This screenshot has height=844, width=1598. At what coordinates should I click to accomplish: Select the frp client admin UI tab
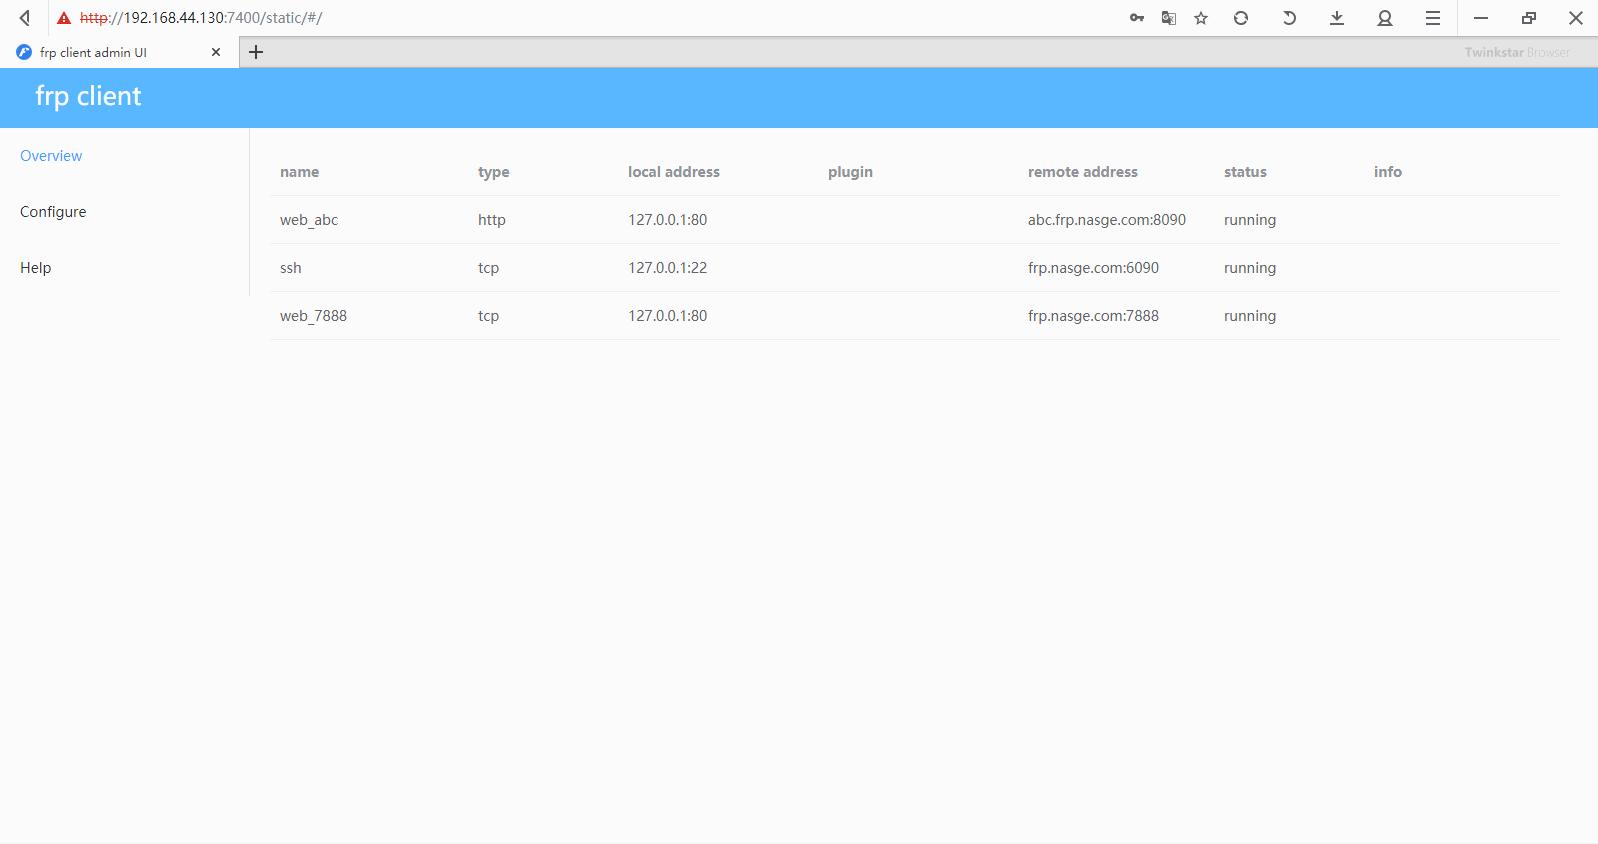point(120,52)
